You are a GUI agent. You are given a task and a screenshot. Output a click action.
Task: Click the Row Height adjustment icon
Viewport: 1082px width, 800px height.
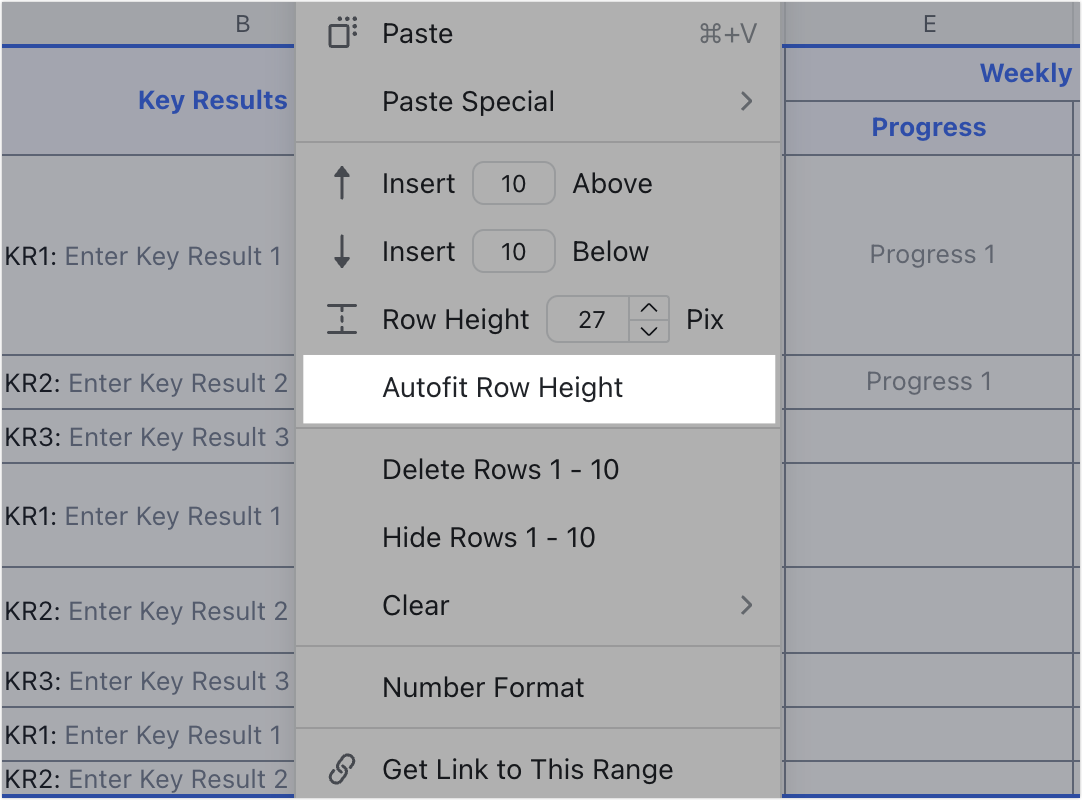(344, 319)
